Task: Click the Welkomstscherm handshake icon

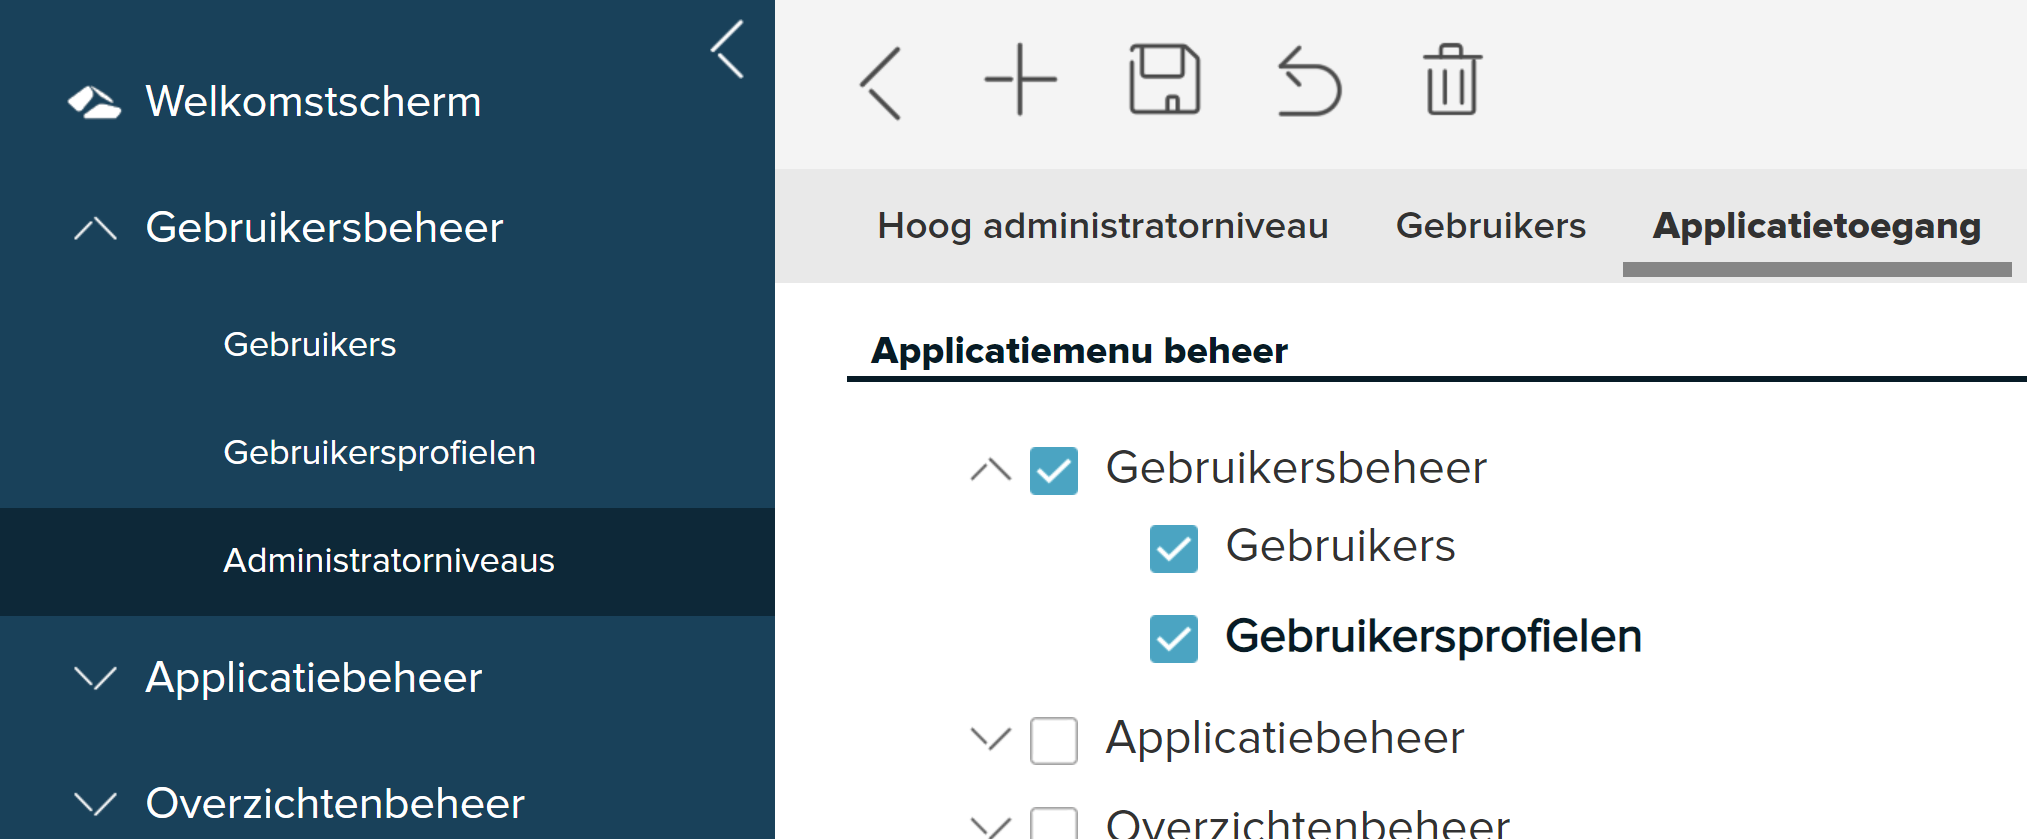Action: pos(94,102)
